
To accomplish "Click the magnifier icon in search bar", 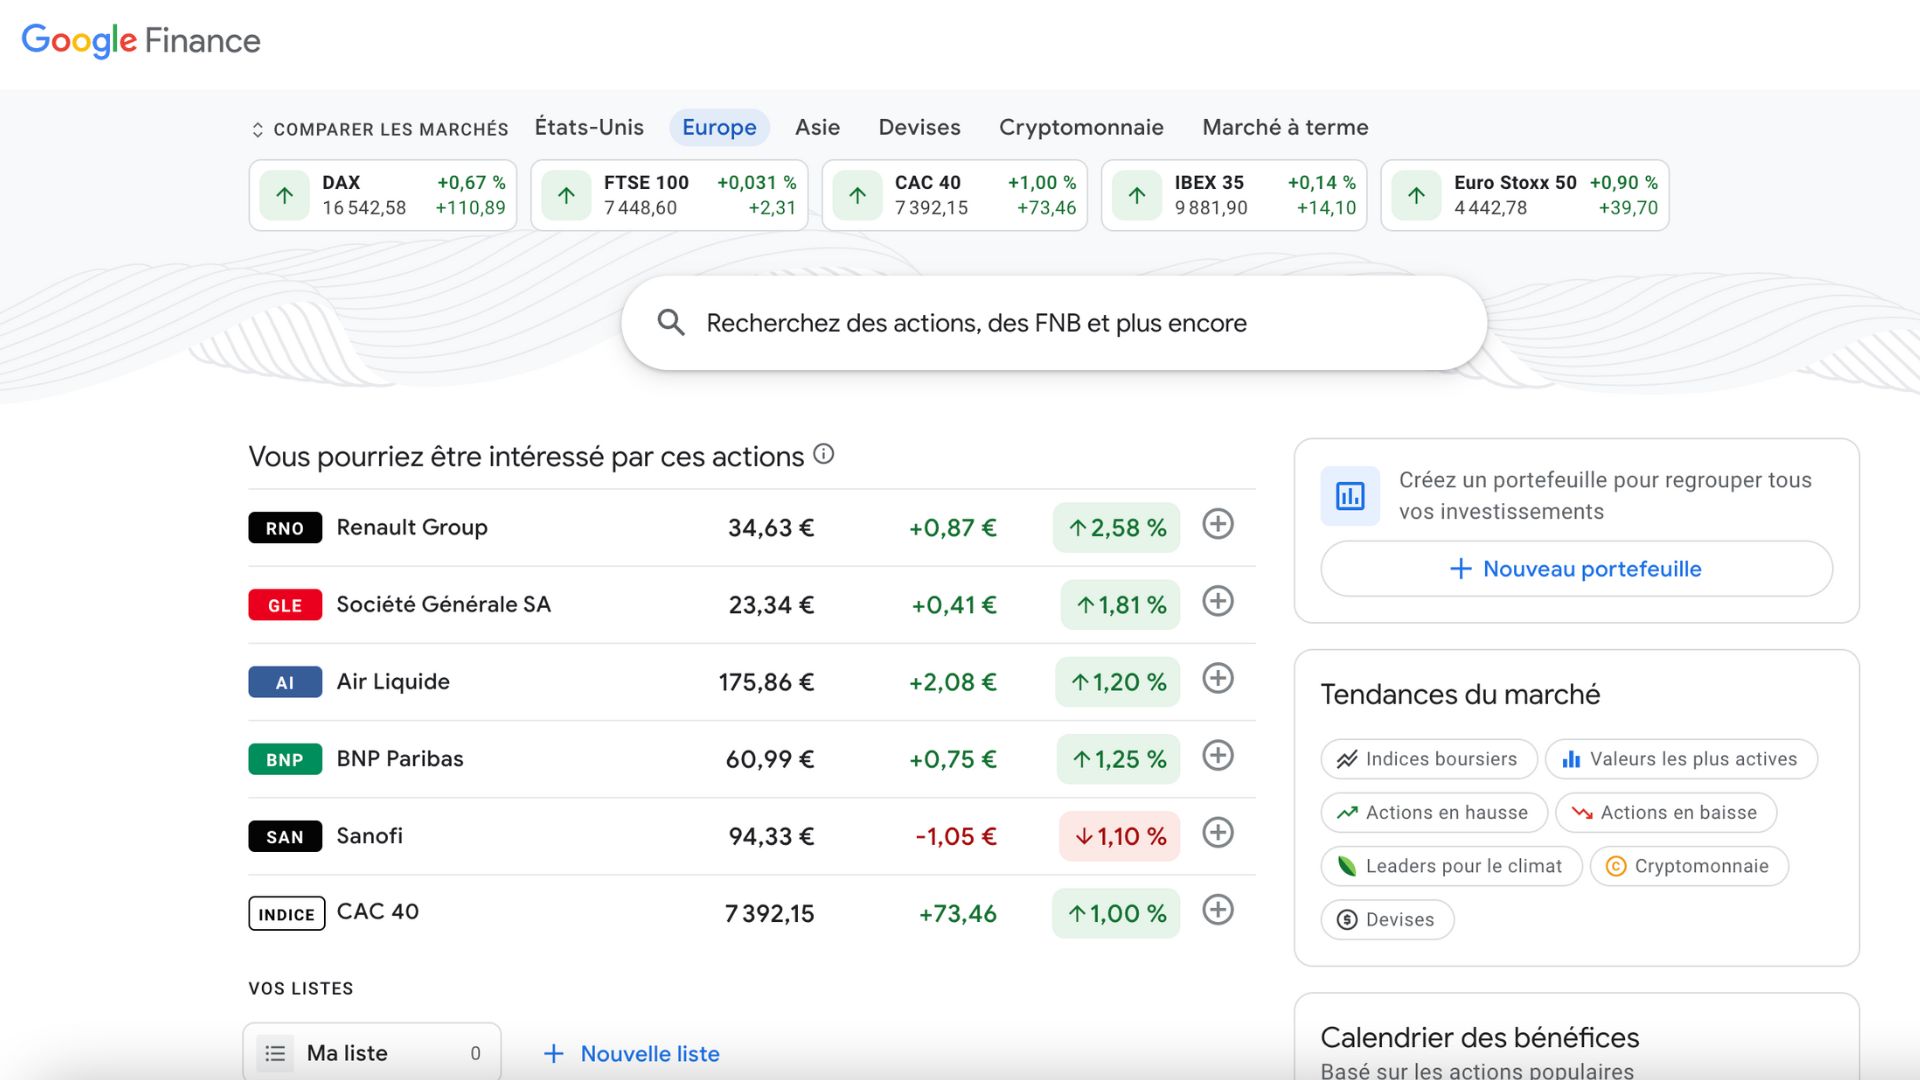I will 670,323.
